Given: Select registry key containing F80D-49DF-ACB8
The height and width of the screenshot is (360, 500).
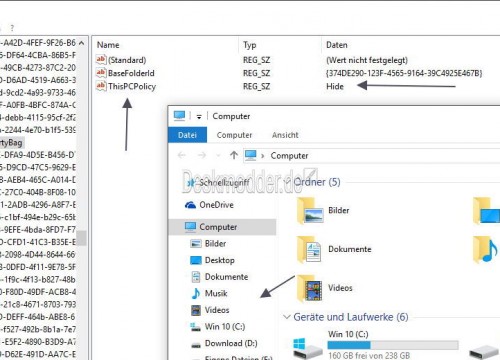Looking at the screenshot, I should 38,292.
